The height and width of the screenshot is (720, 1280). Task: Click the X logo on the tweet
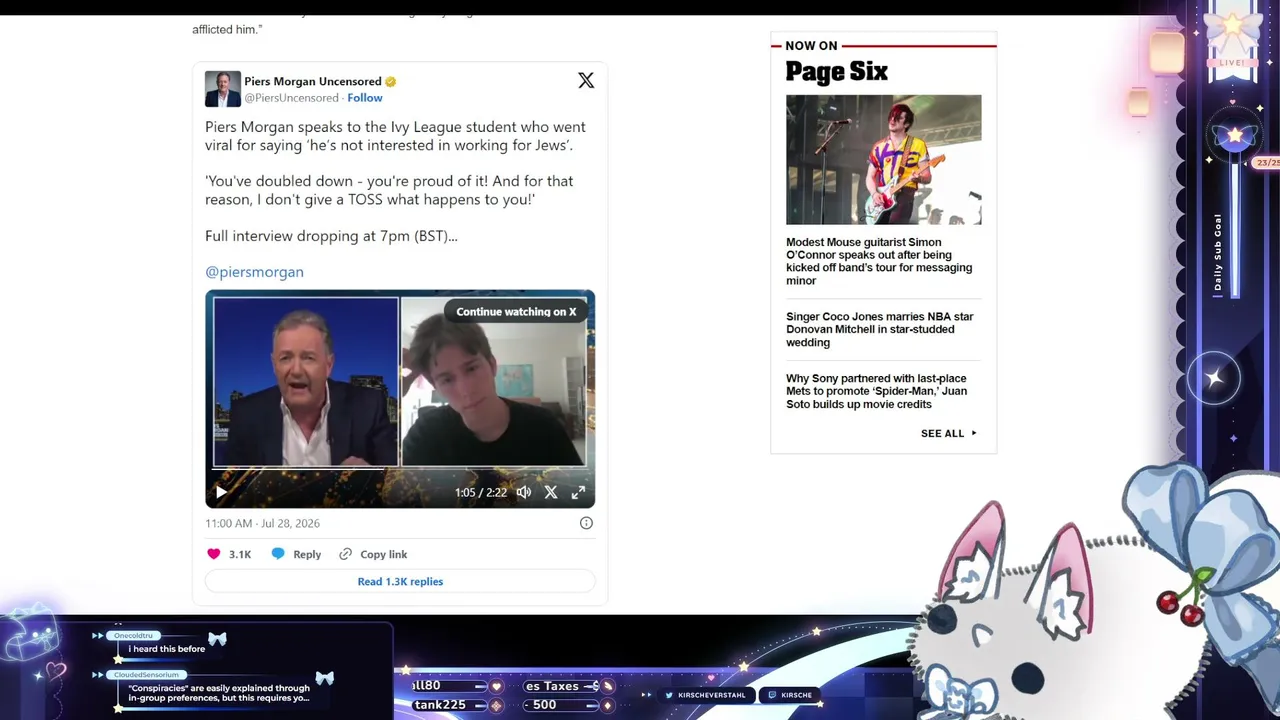(586, 81)
